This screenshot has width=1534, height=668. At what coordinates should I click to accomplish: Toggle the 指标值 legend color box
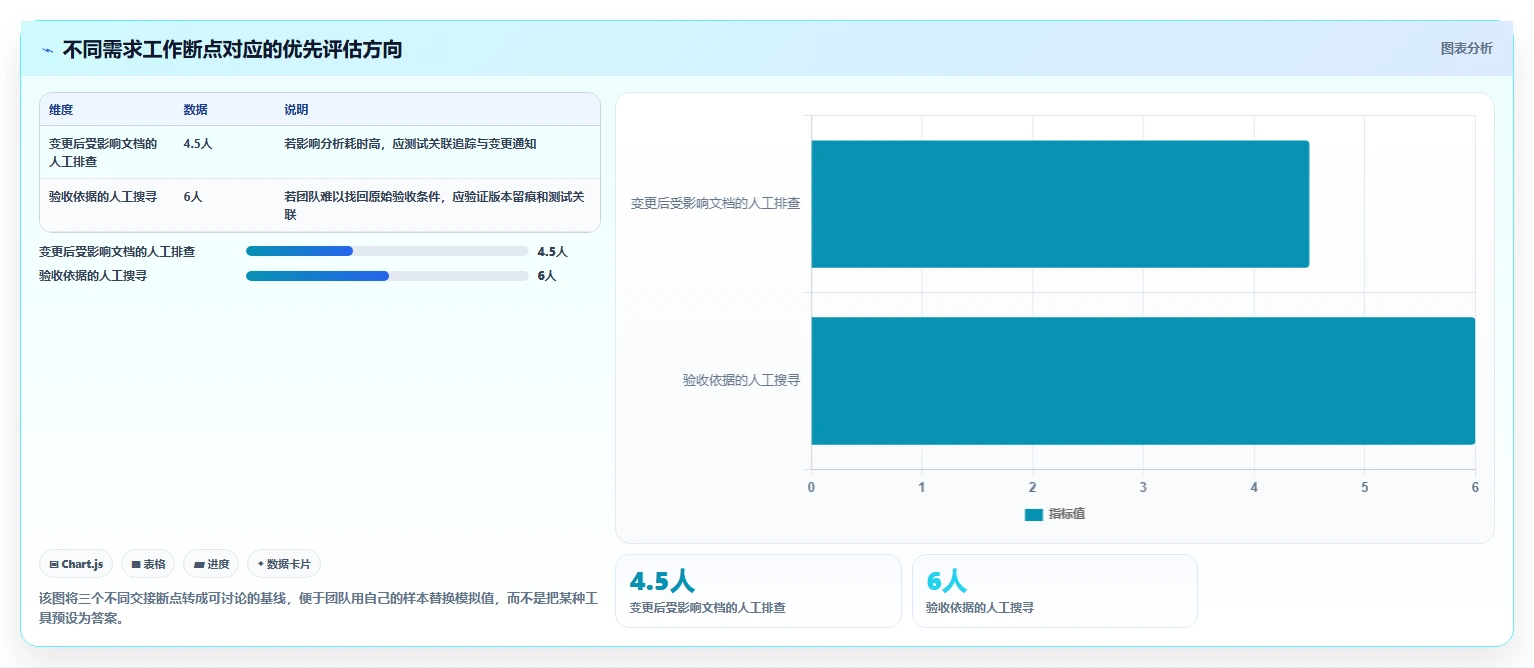1033,514
